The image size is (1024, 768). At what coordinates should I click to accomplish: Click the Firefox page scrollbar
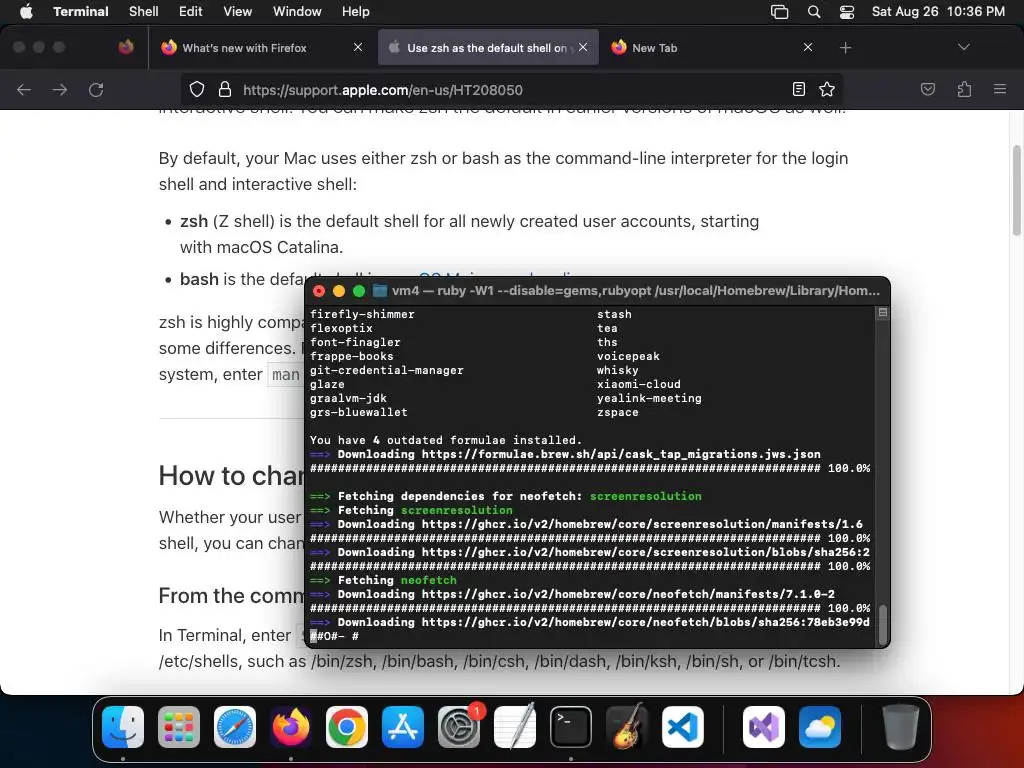[x=1016, y=190]
